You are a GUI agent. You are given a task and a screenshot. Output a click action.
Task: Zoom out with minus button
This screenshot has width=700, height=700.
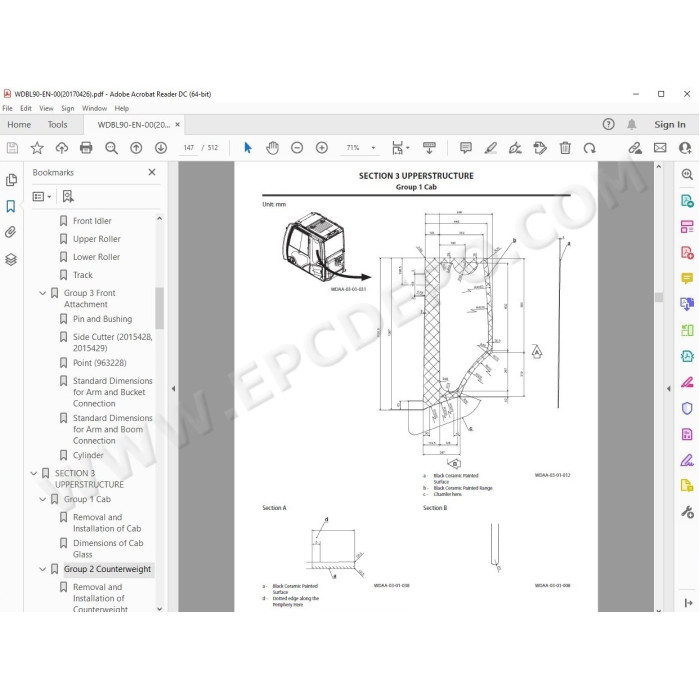297,148
